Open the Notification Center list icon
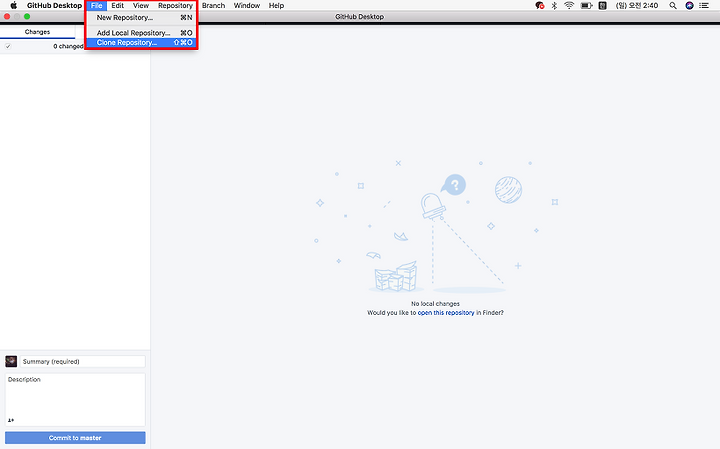Image resolution: width=720 pixels, height=449 pixels. (x=704, y=6)
